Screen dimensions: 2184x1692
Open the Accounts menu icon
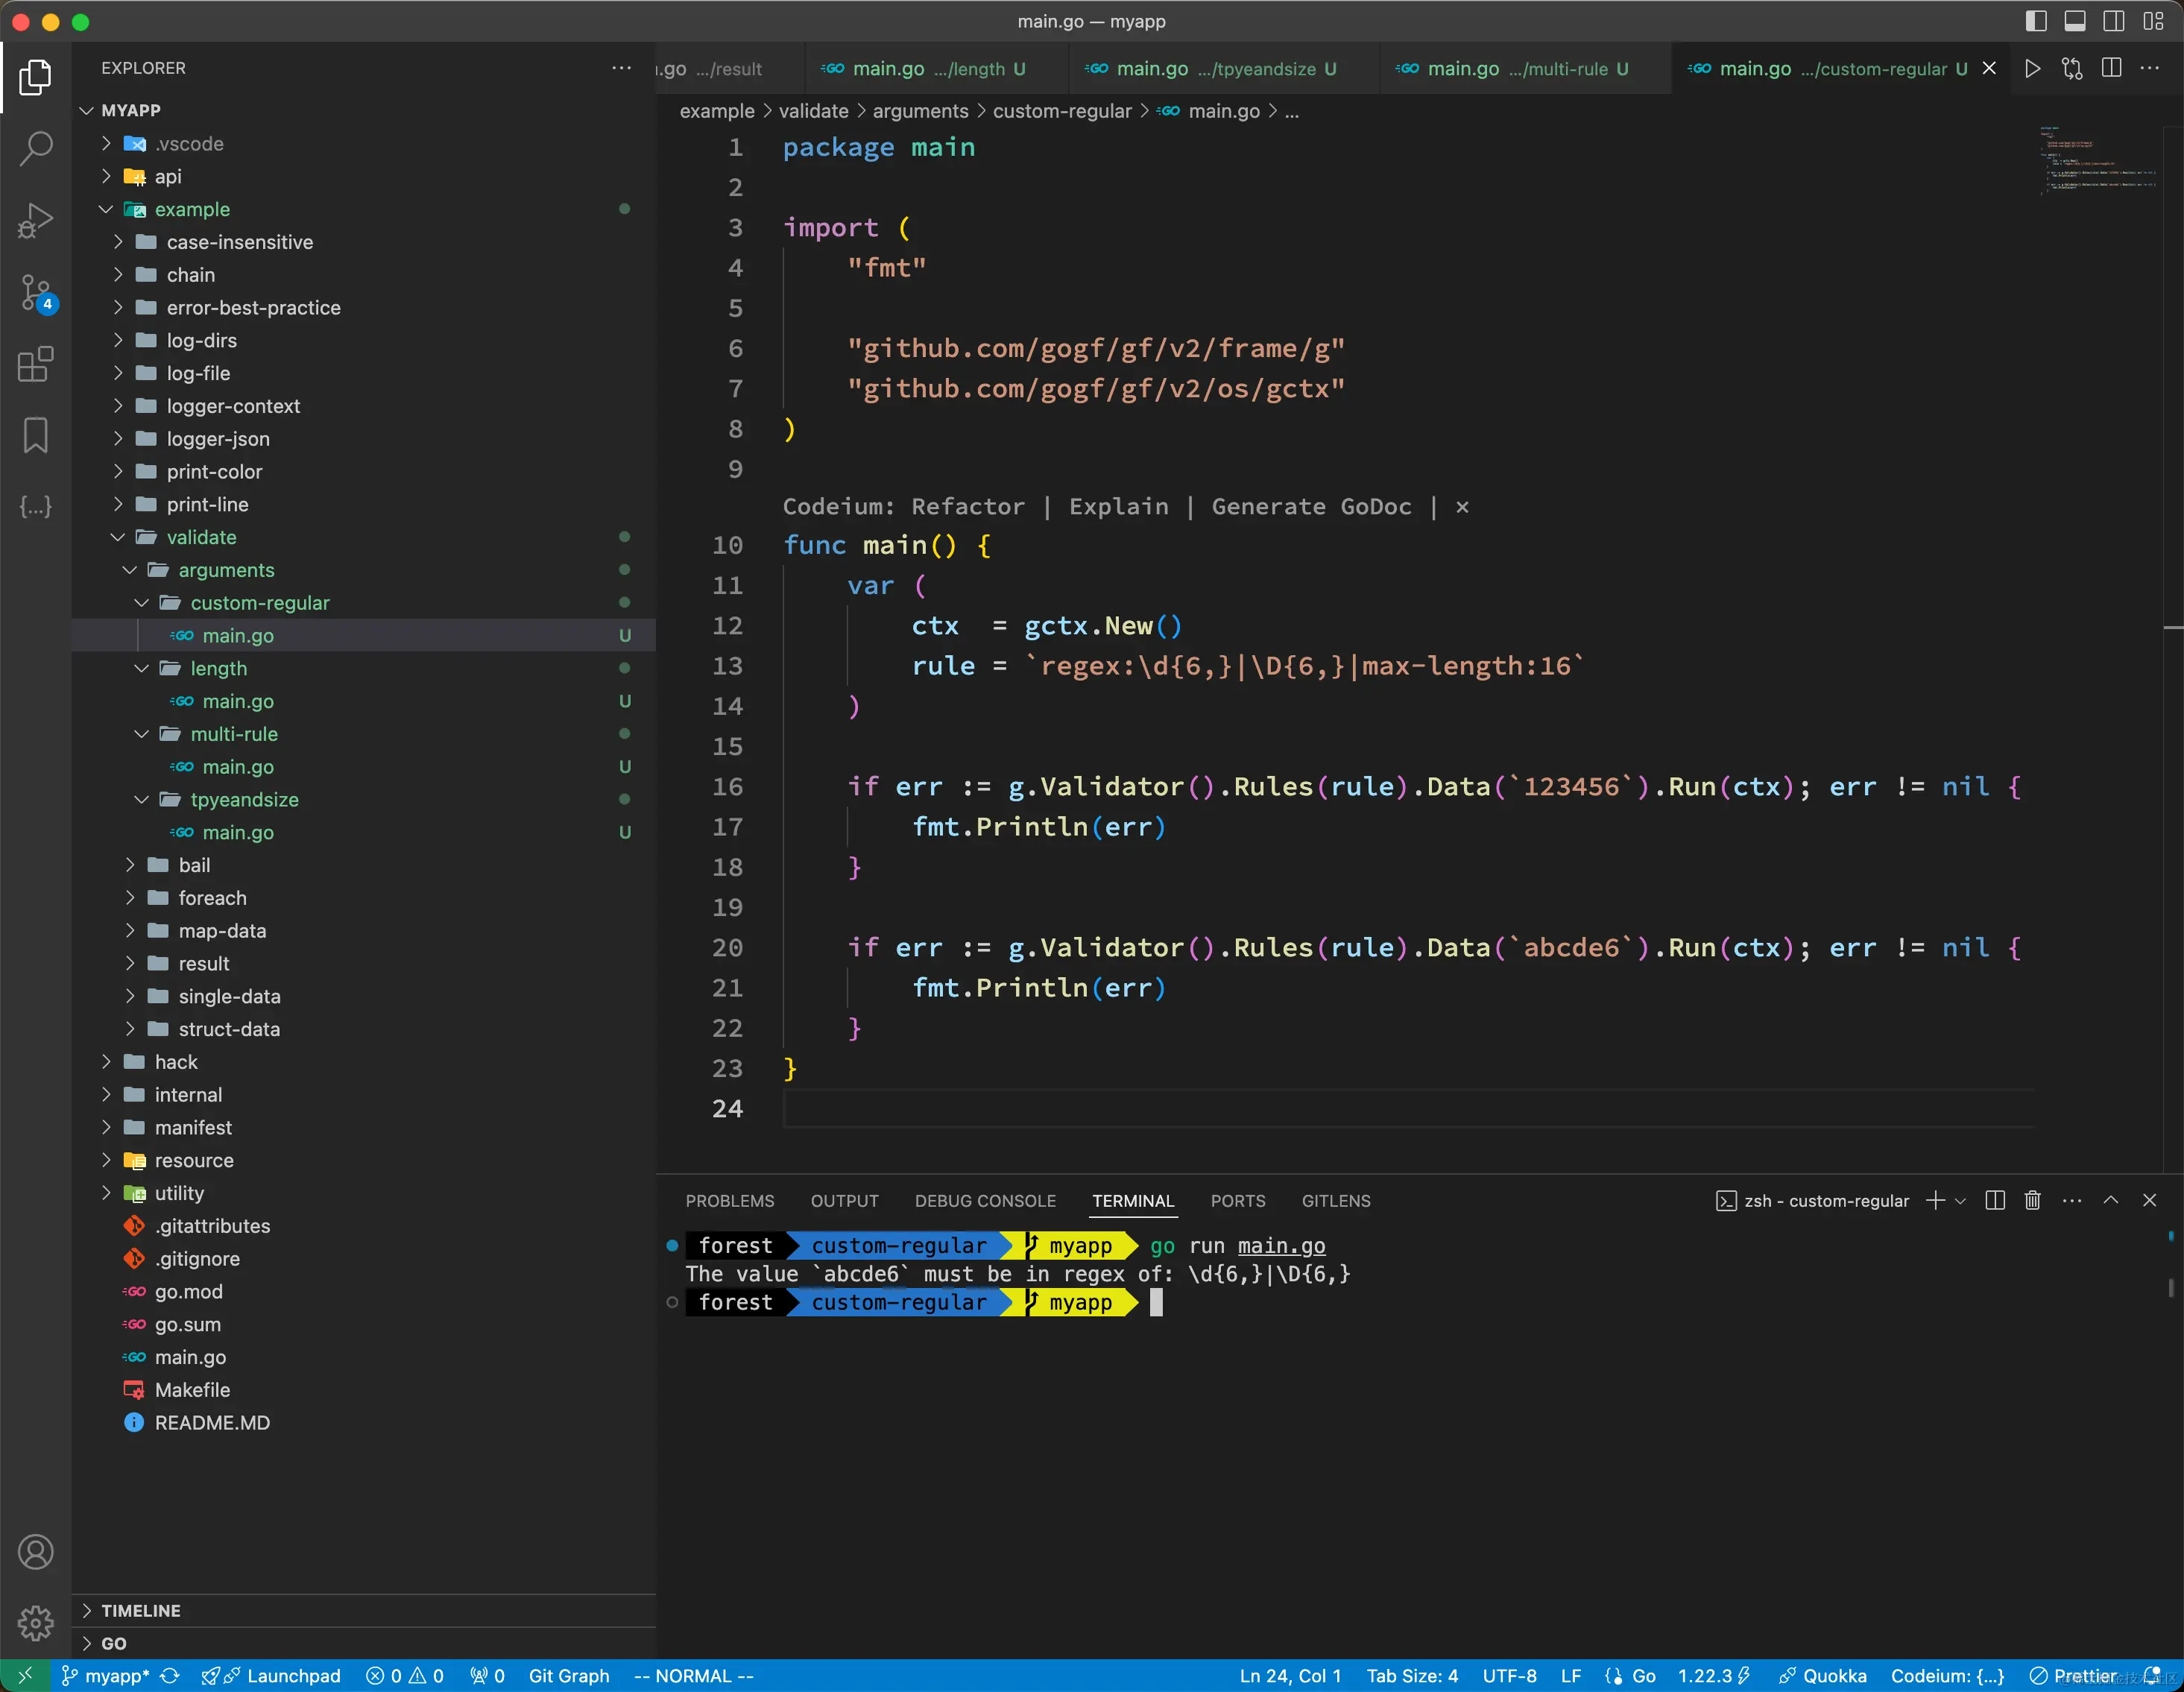click(x=35, y=1551)
